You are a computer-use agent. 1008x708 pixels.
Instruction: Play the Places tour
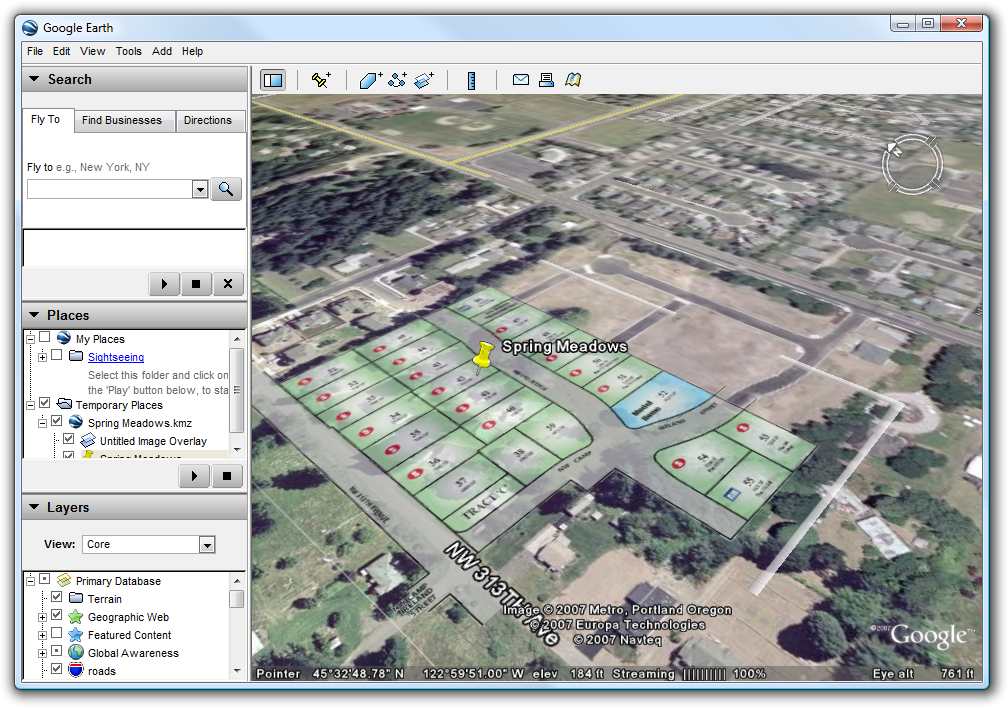(194, 476)
